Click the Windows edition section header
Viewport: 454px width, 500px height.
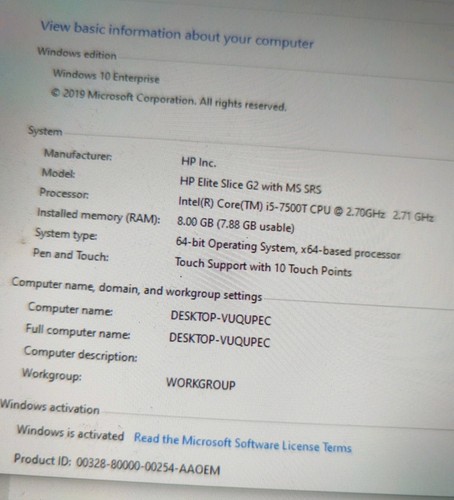pos(77,53)
